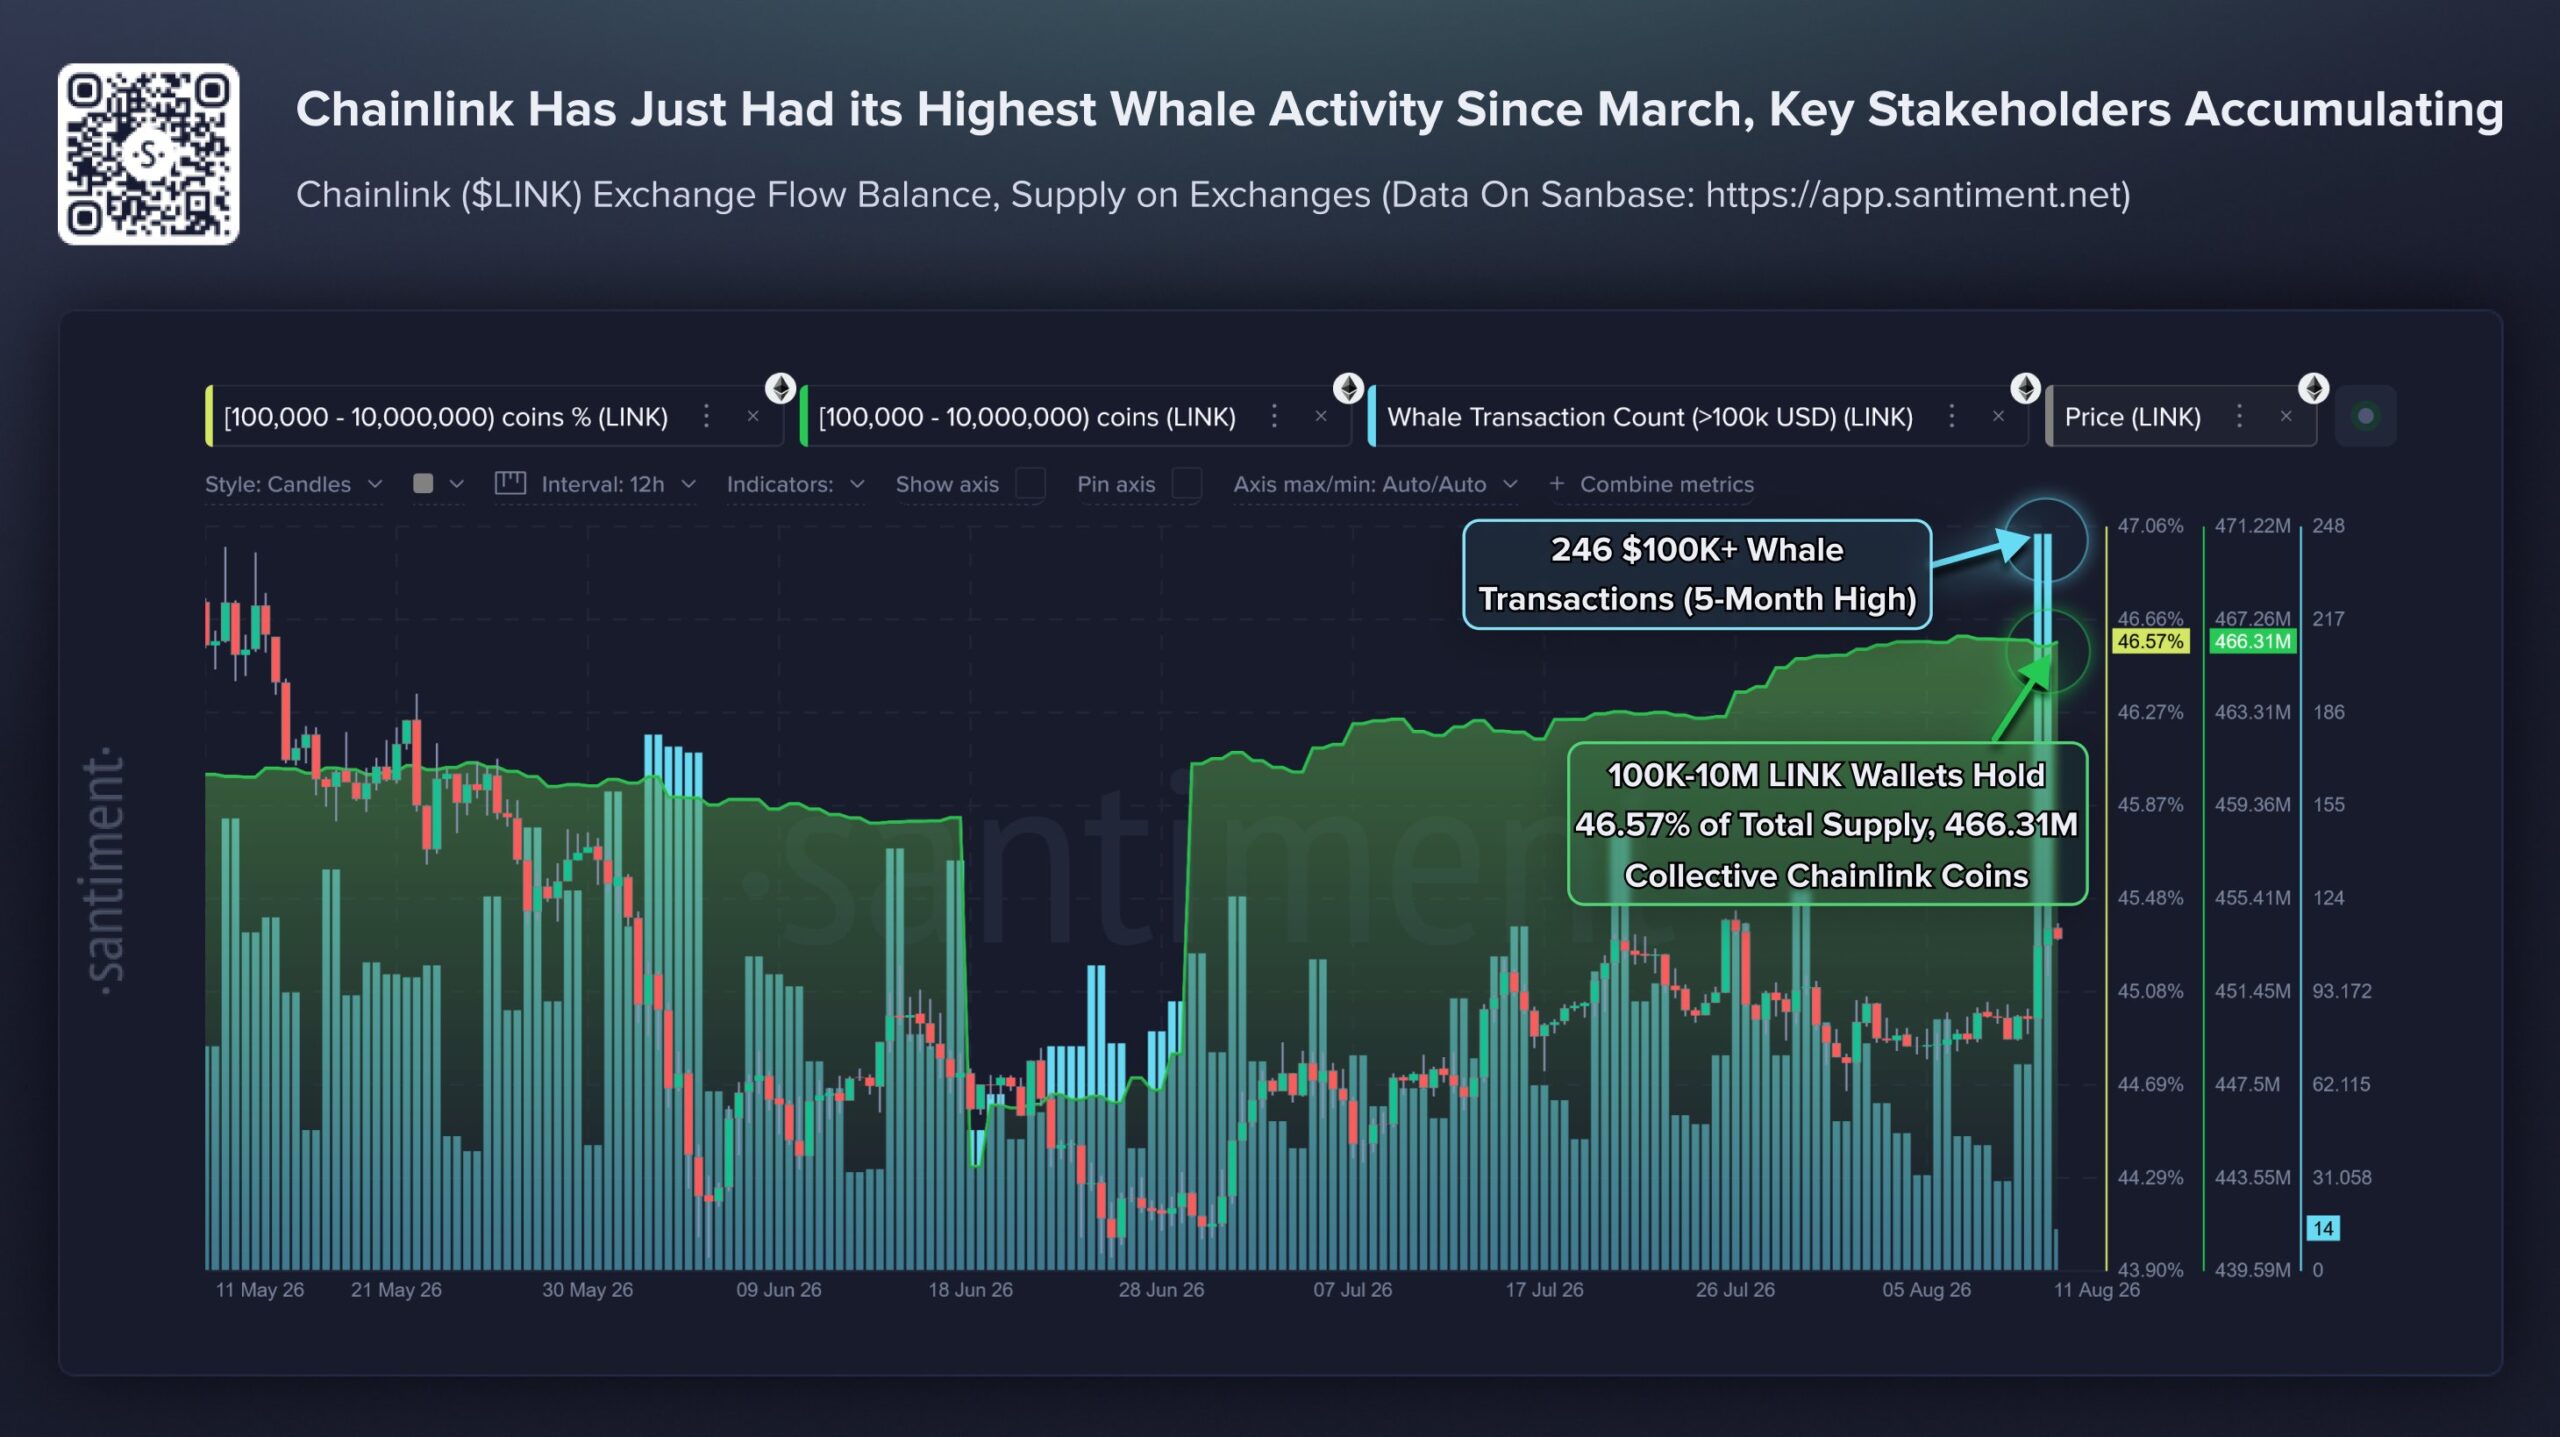Click Ethereum badge on Price (LINK) metric
Viewport: 2560px width, 1437px height.
[2314, 388]
